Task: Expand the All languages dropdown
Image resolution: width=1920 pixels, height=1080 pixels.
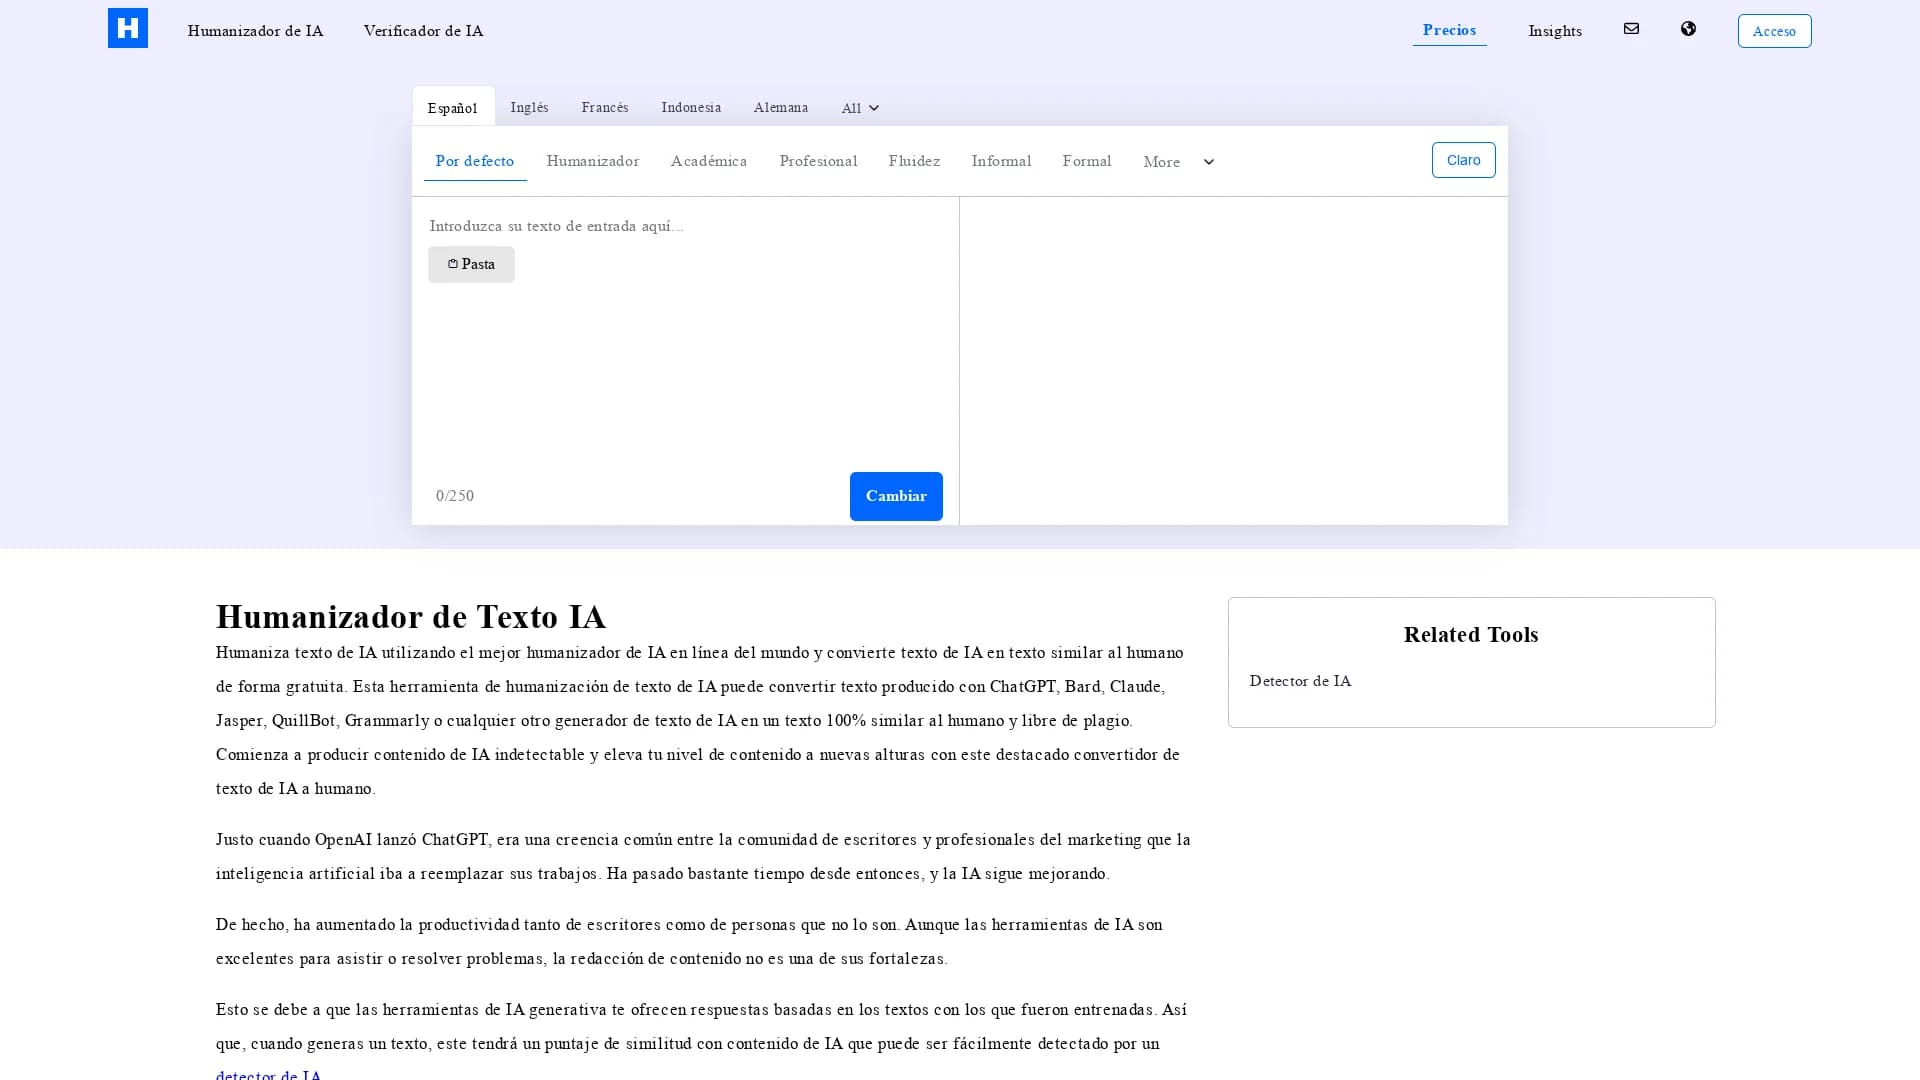Action: click(860, 108)
